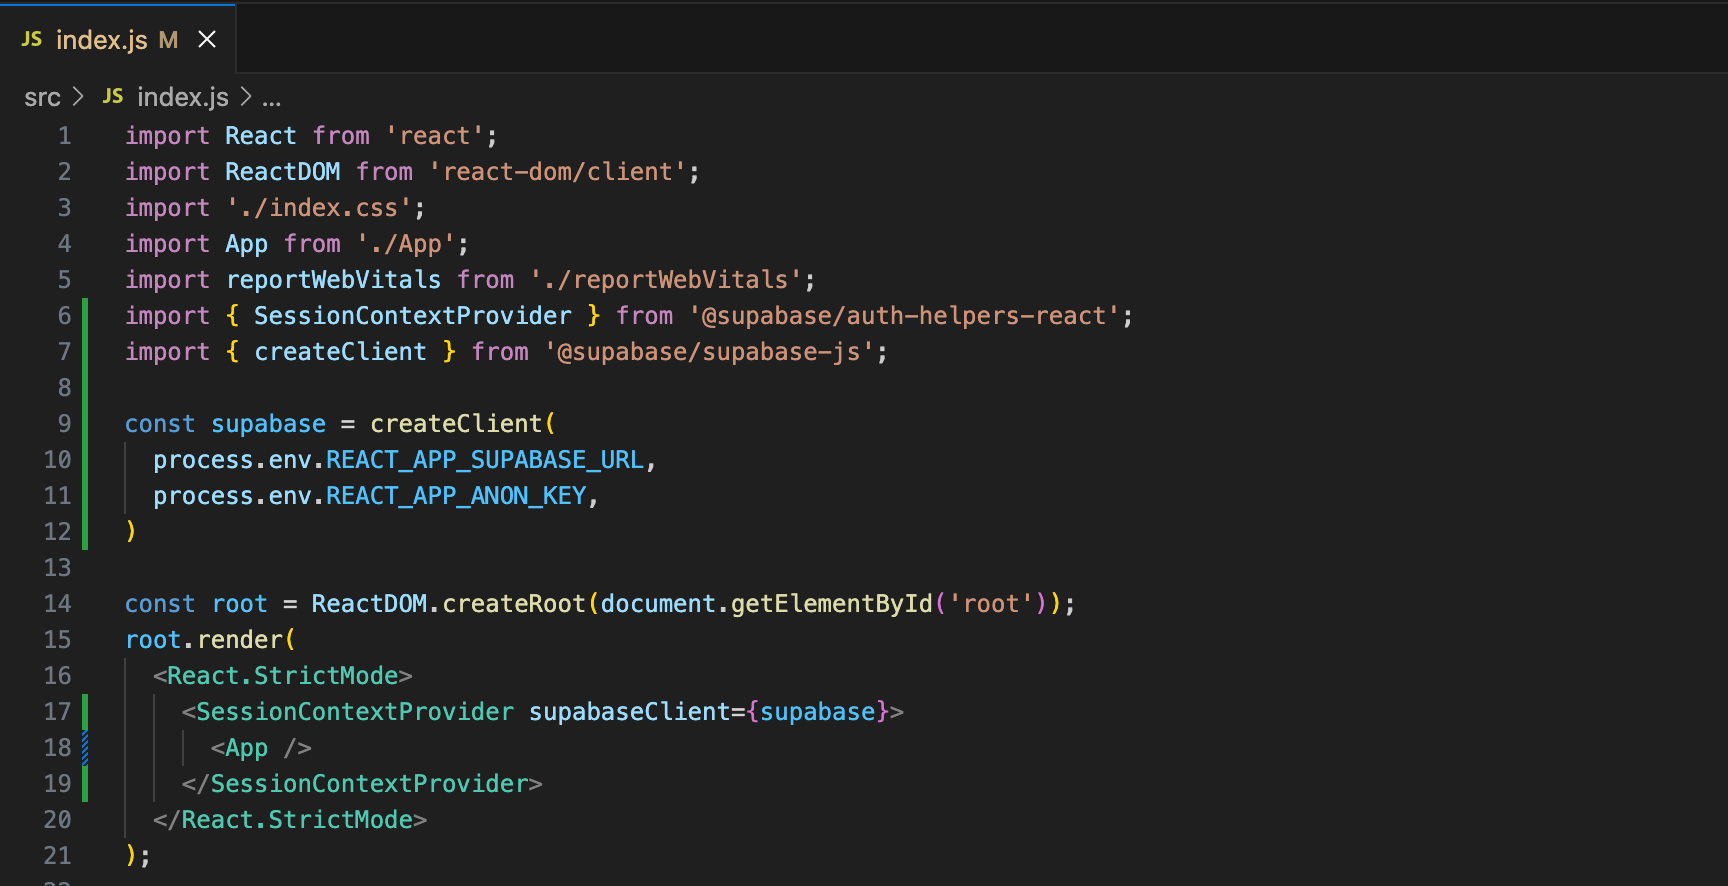This screenshot has height=886, width=1728.
Task: Click the modified 'M' badge on the tab
Action: click(168, 40)
